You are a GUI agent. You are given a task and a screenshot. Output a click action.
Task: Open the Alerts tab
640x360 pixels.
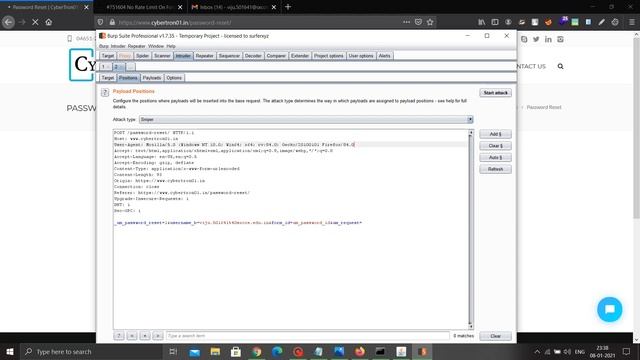[384, 56]
